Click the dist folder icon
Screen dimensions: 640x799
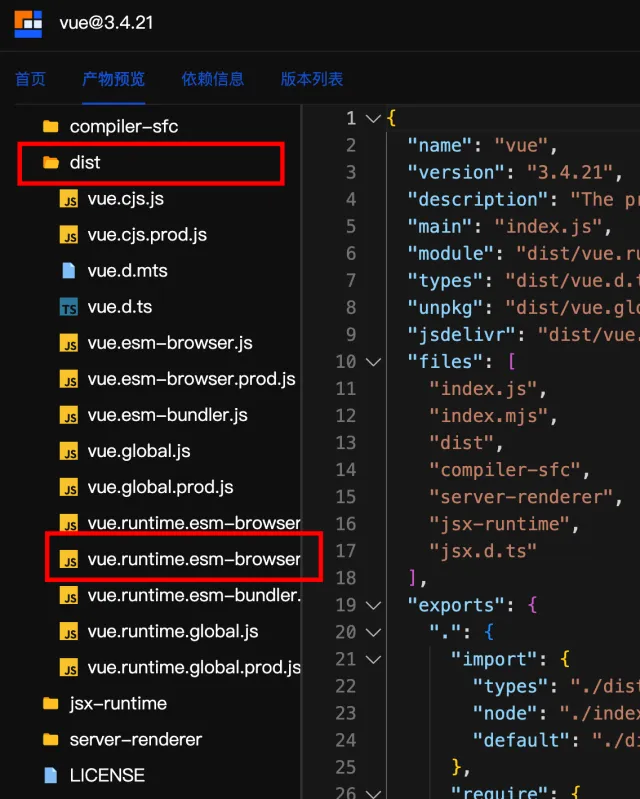point(50,163)
